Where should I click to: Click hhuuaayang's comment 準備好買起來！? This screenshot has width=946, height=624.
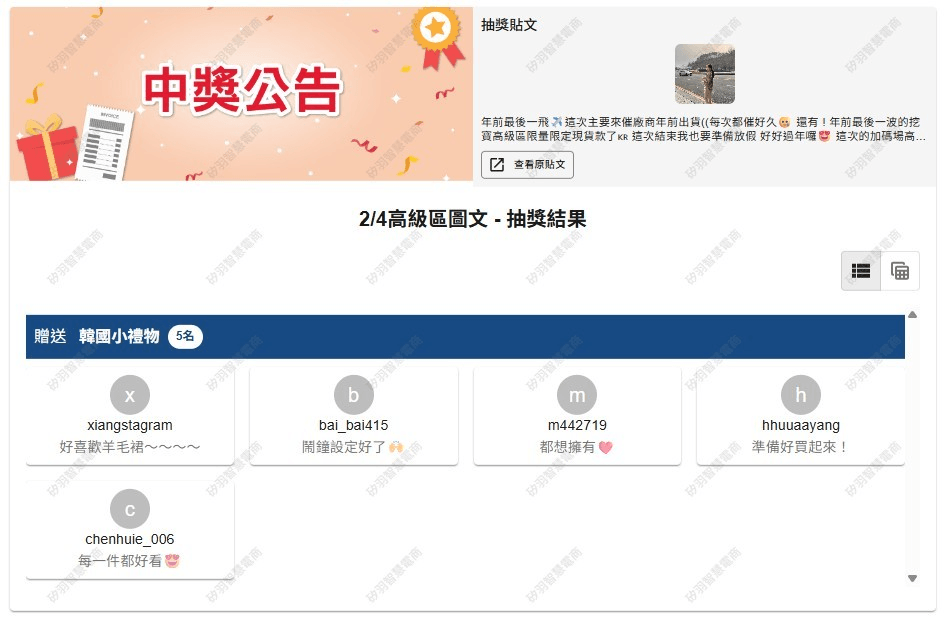click(800, 447)
